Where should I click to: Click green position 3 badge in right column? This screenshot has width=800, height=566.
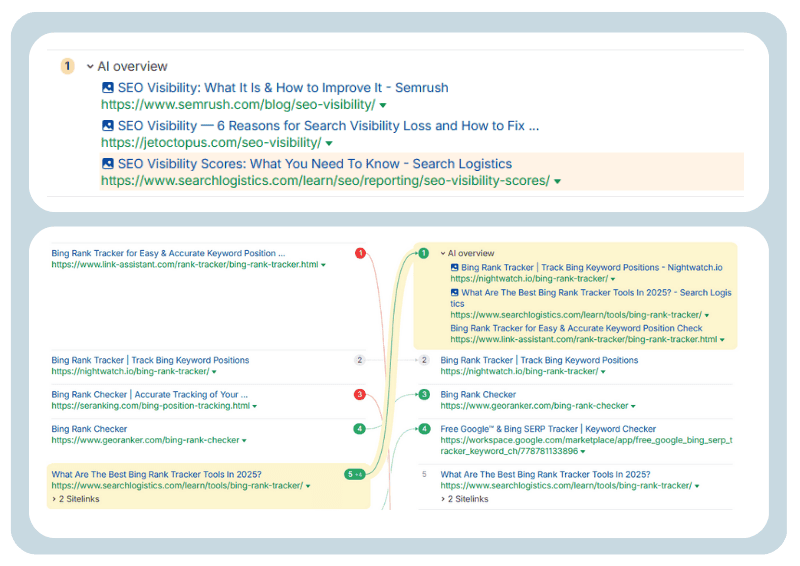click(x=424, y=394)
